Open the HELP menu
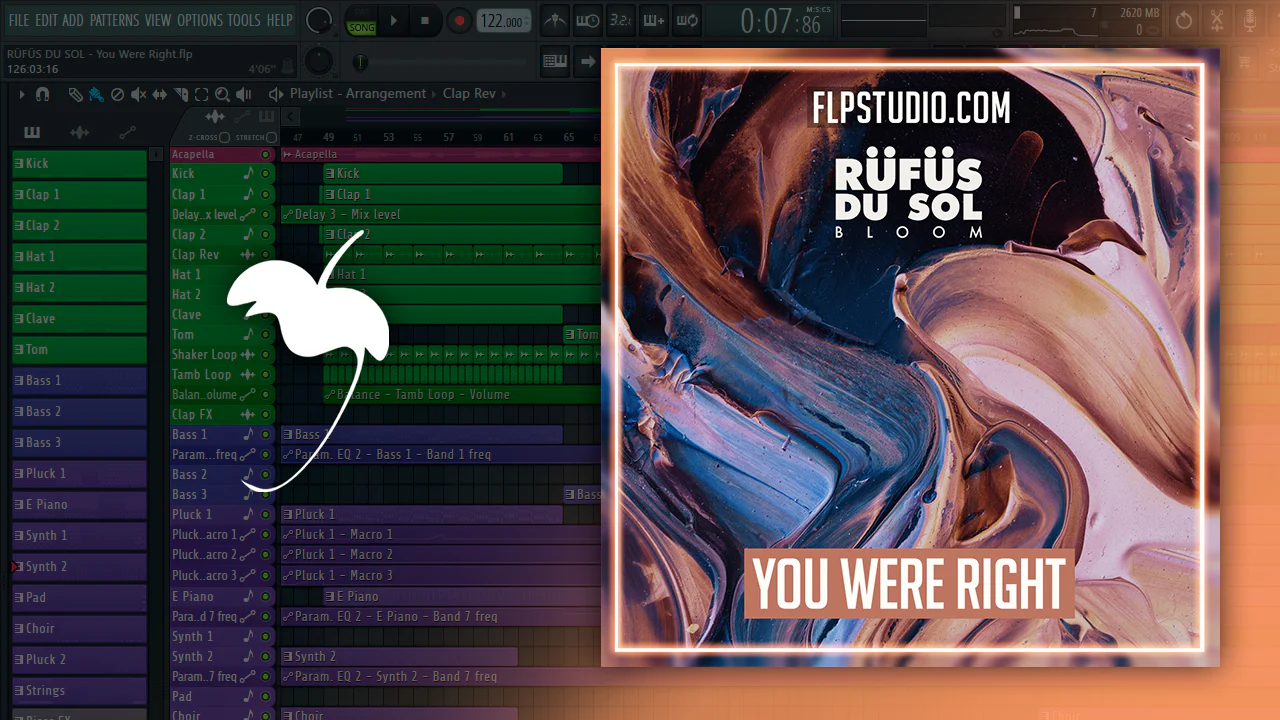The image size is (1280, 720). click(279, 20)
